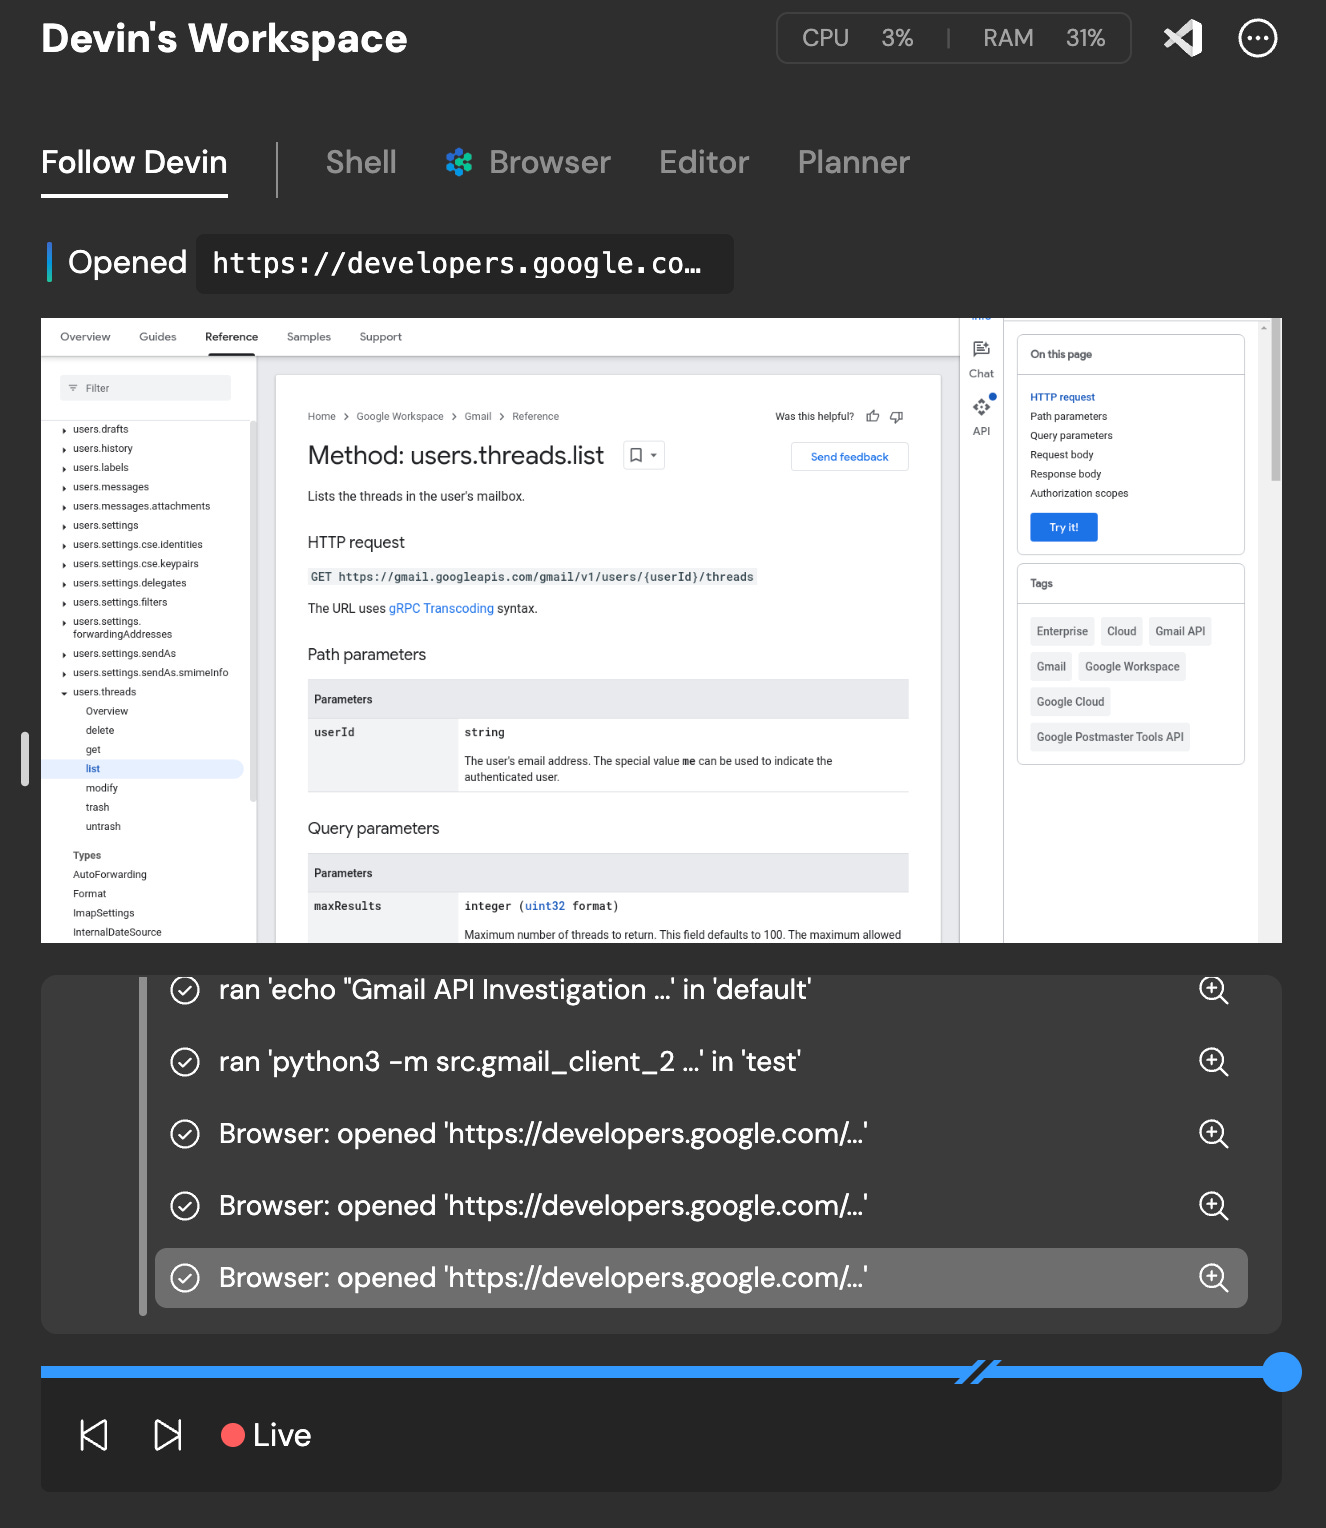Open the more options ellipsis menu
Image resolution: width=1326 pixels, height=1528 pixels.
click(1257, 39)
